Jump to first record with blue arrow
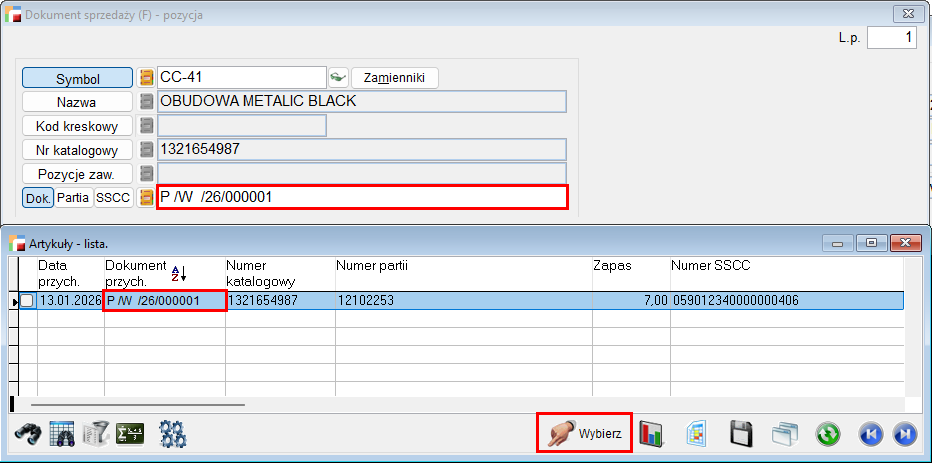Image resolution: width=932 pixels, height=463 pixels. (x=871, y=434)
